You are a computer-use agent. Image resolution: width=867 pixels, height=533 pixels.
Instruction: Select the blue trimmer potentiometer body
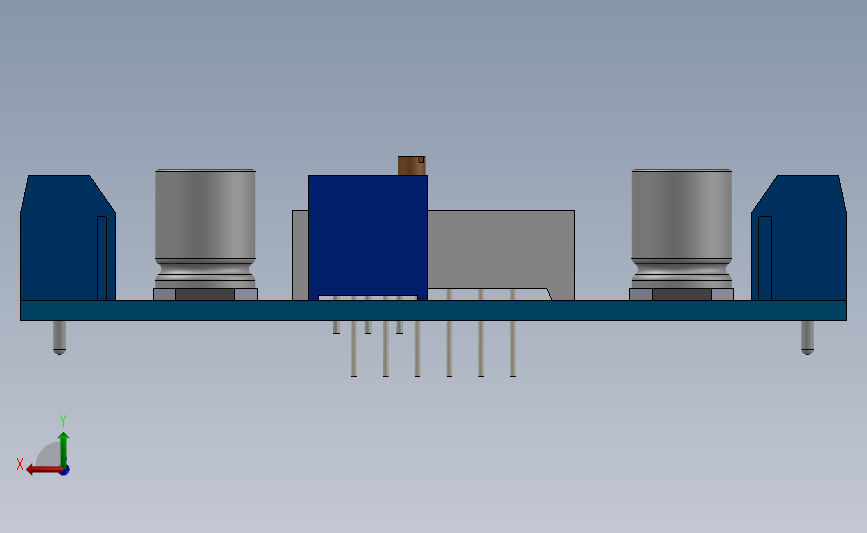[x=368, y=238]
